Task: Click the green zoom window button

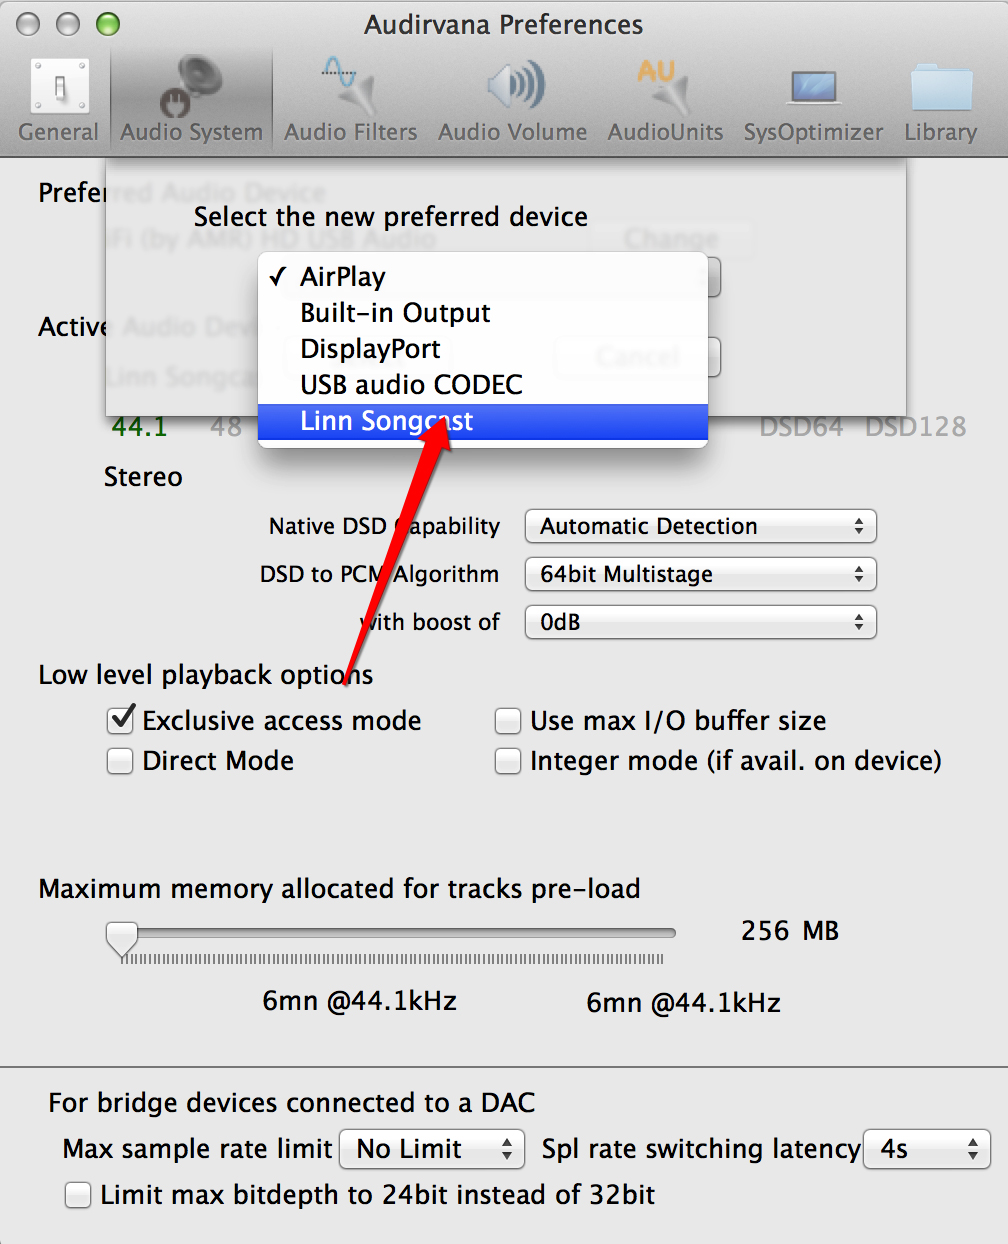Action: (107, 24)
